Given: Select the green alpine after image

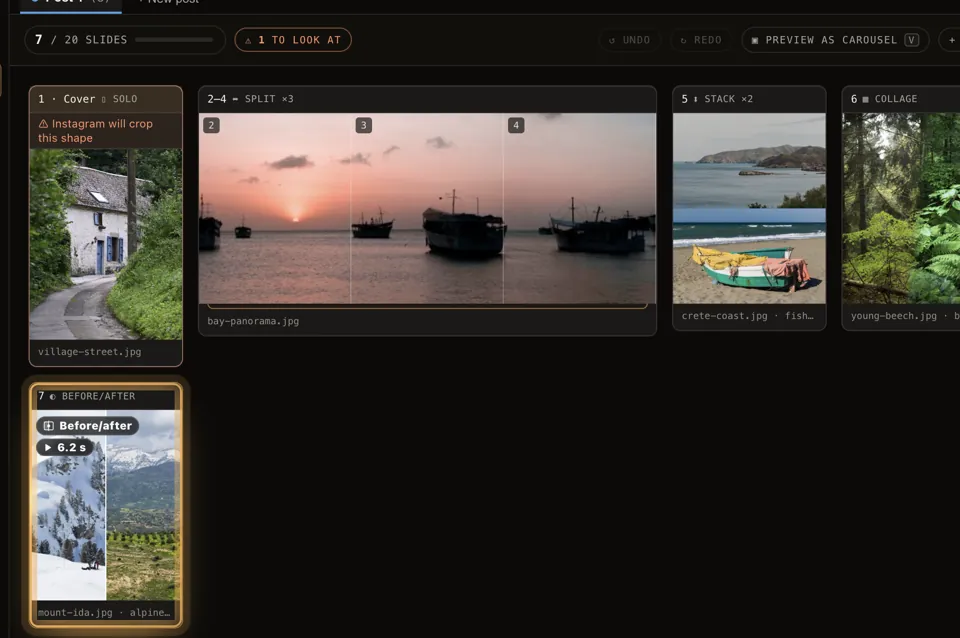Looking at the screenshot, I should click(142, 505).
